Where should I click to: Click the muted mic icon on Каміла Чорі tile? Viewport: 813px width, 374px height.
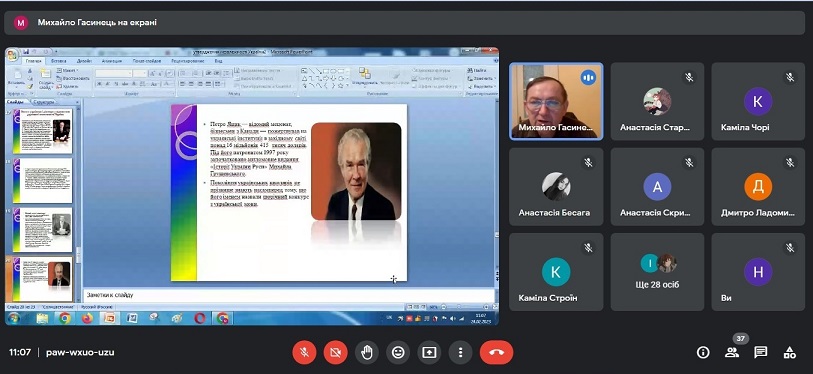point(790,77)
